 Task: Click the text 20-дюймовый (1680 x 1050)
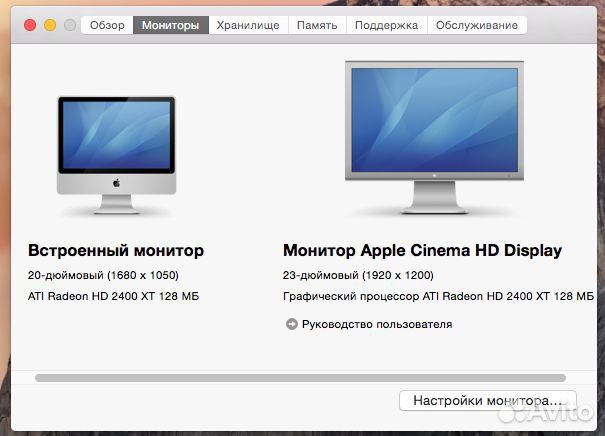coord(103,275)
